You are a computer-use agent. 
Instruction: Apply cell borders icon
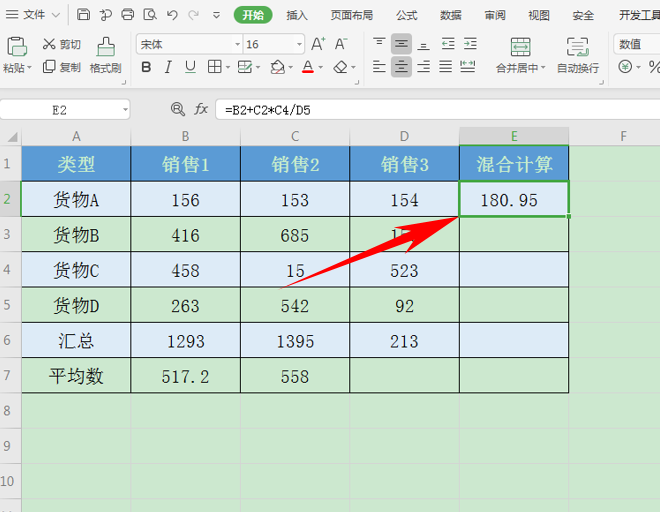(x=215, y=67)
